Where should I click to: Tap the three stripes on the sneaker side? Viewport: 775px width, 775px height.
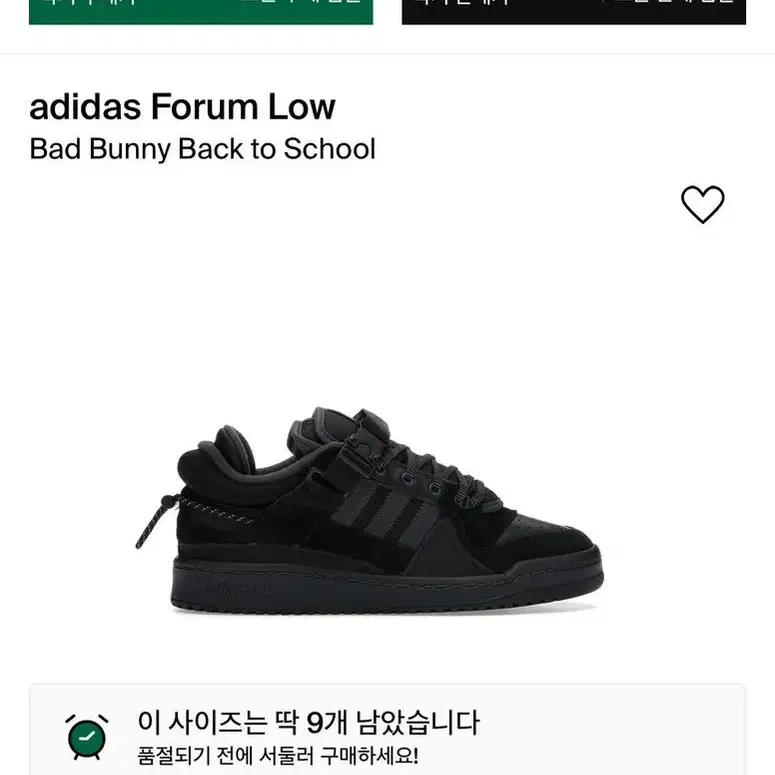[382, 512]
